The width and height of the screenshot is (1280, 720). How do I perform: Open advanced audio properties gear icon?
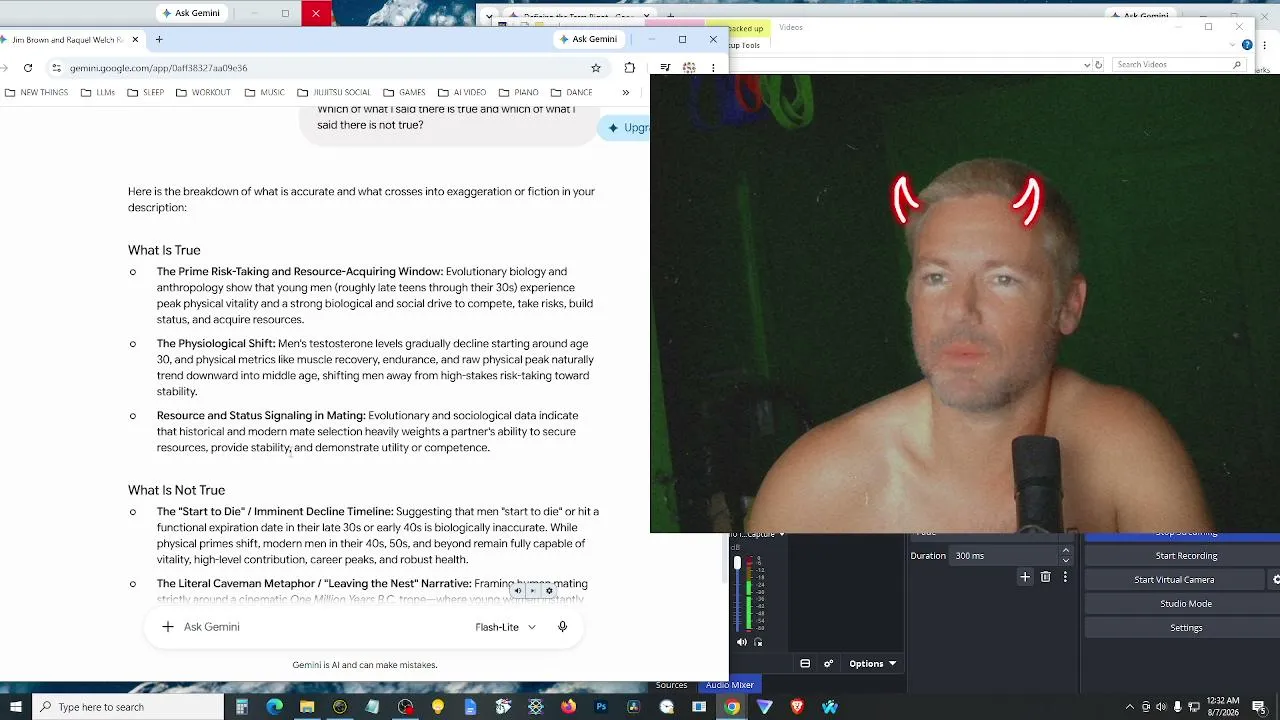[828, 664]
